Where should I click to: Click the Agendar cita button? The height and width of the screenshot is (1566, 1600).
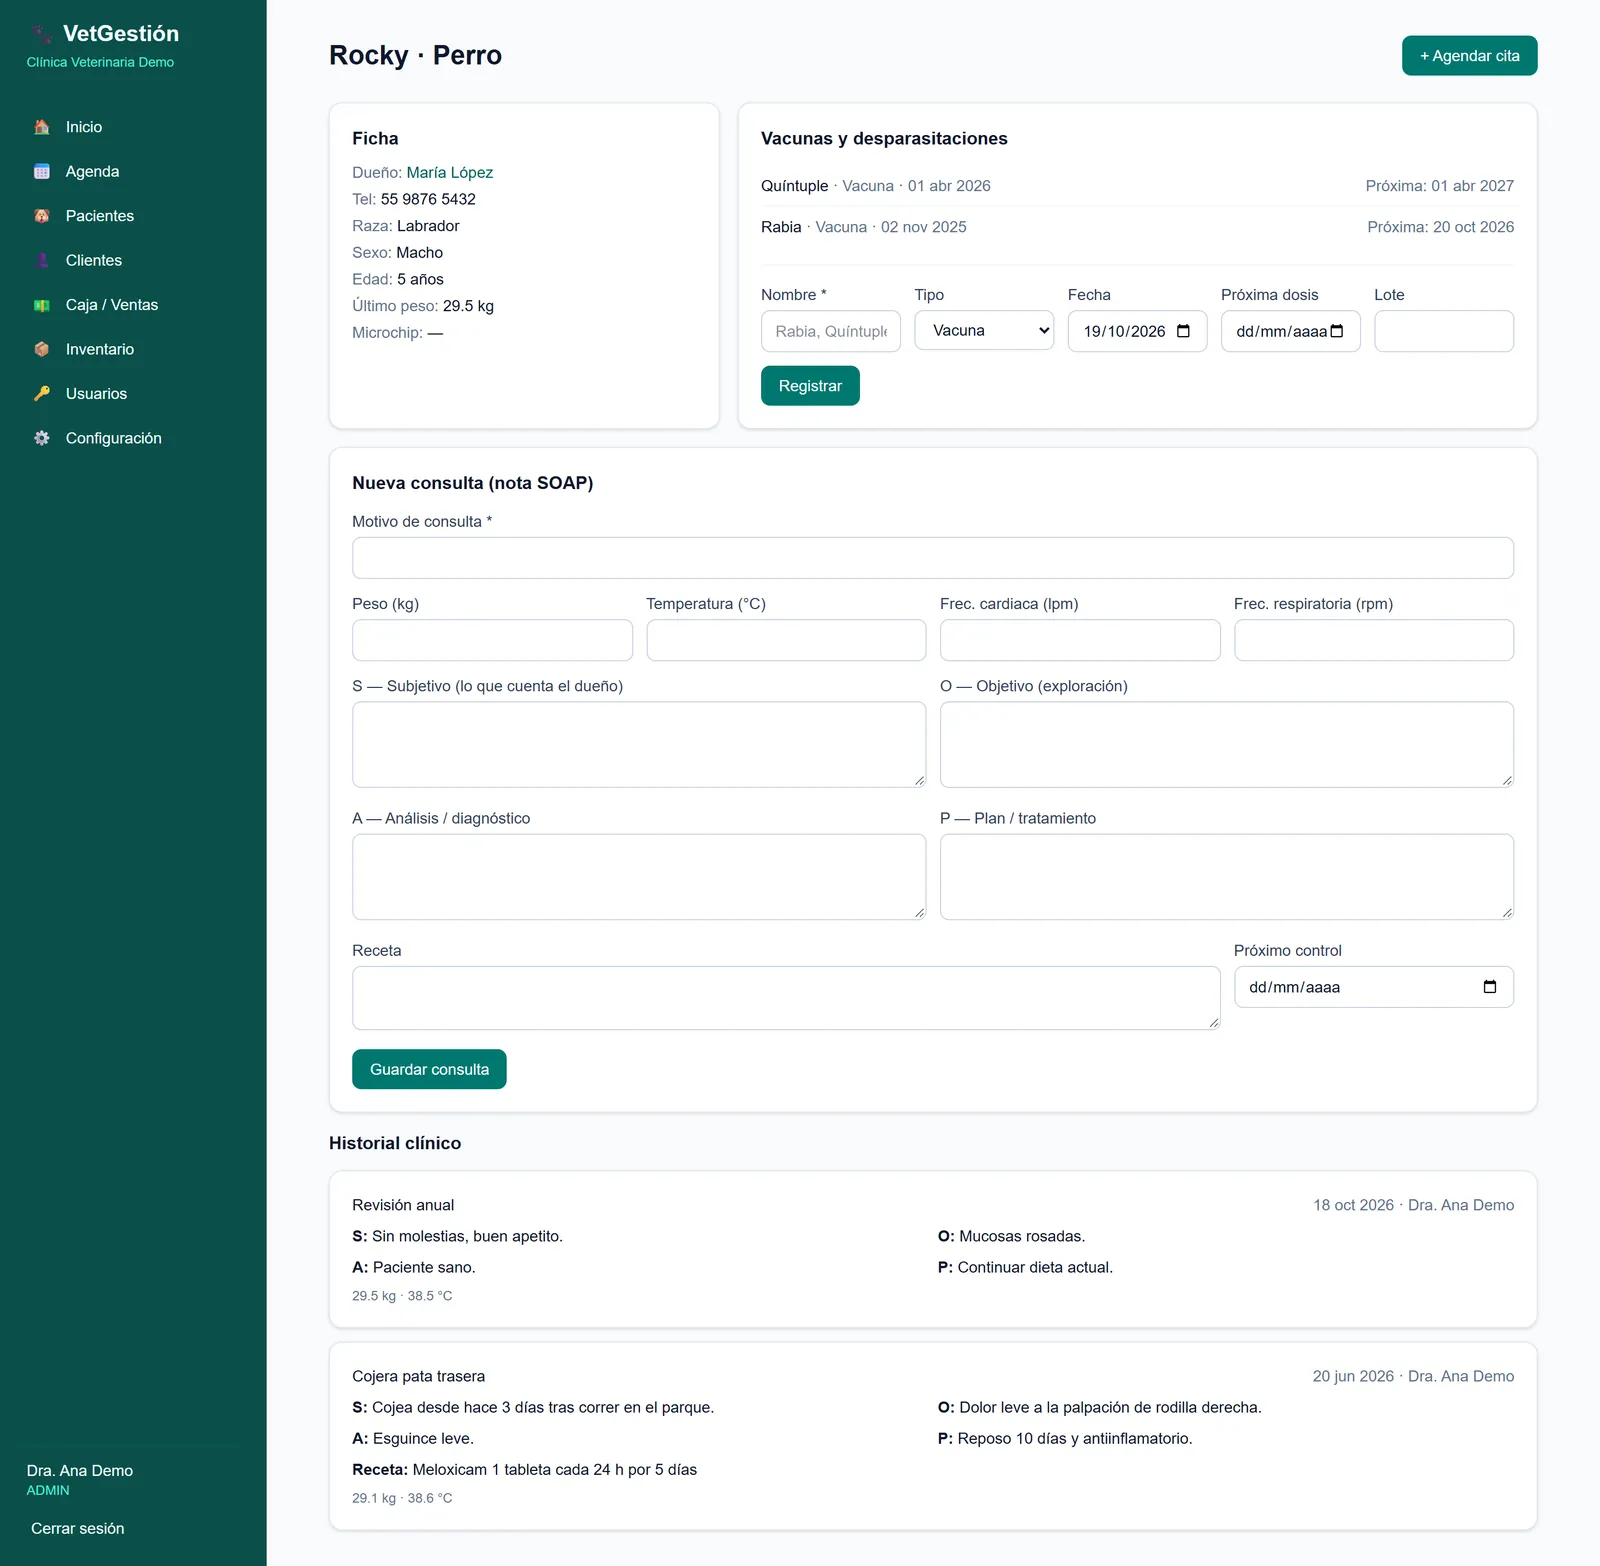click(x=1469, y=56)
